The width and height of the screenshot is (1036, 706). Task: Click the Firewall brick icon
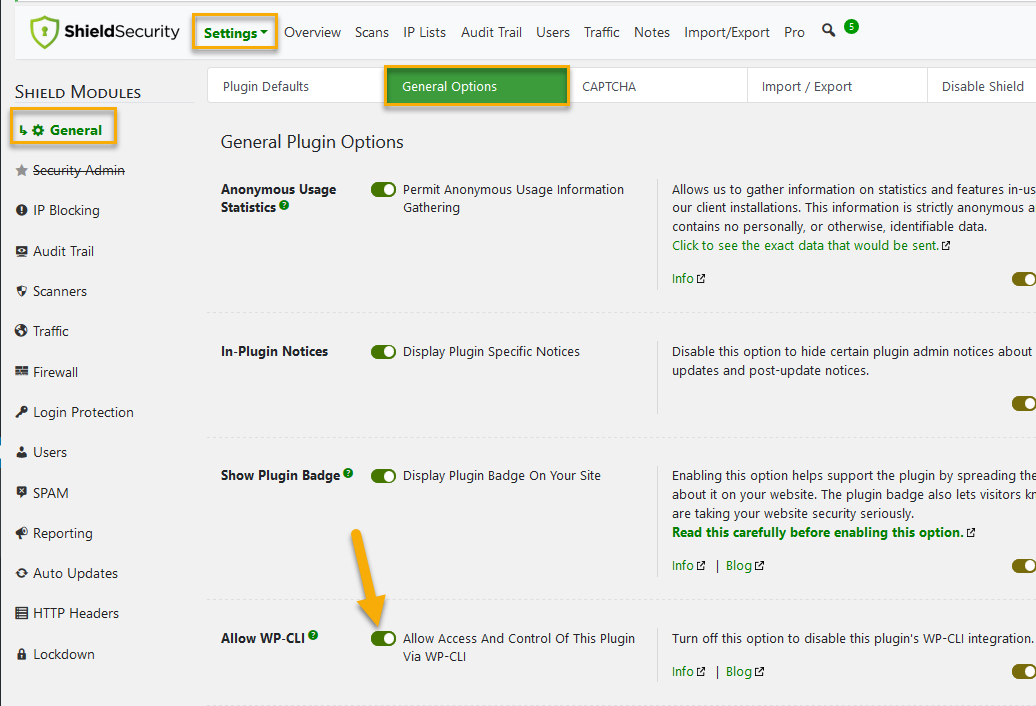click(21, 371)
